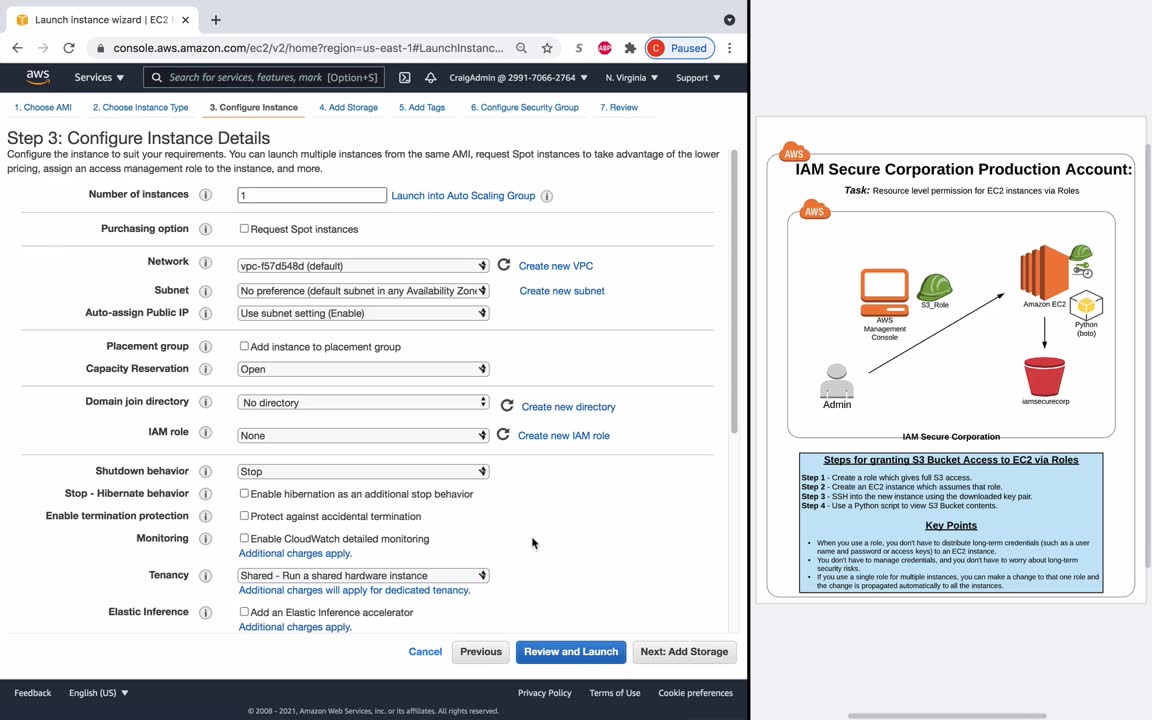The height and width of the screenshot is (720, 1152).
Task: Open the English (US) language selector
Action: pos(98,693)
